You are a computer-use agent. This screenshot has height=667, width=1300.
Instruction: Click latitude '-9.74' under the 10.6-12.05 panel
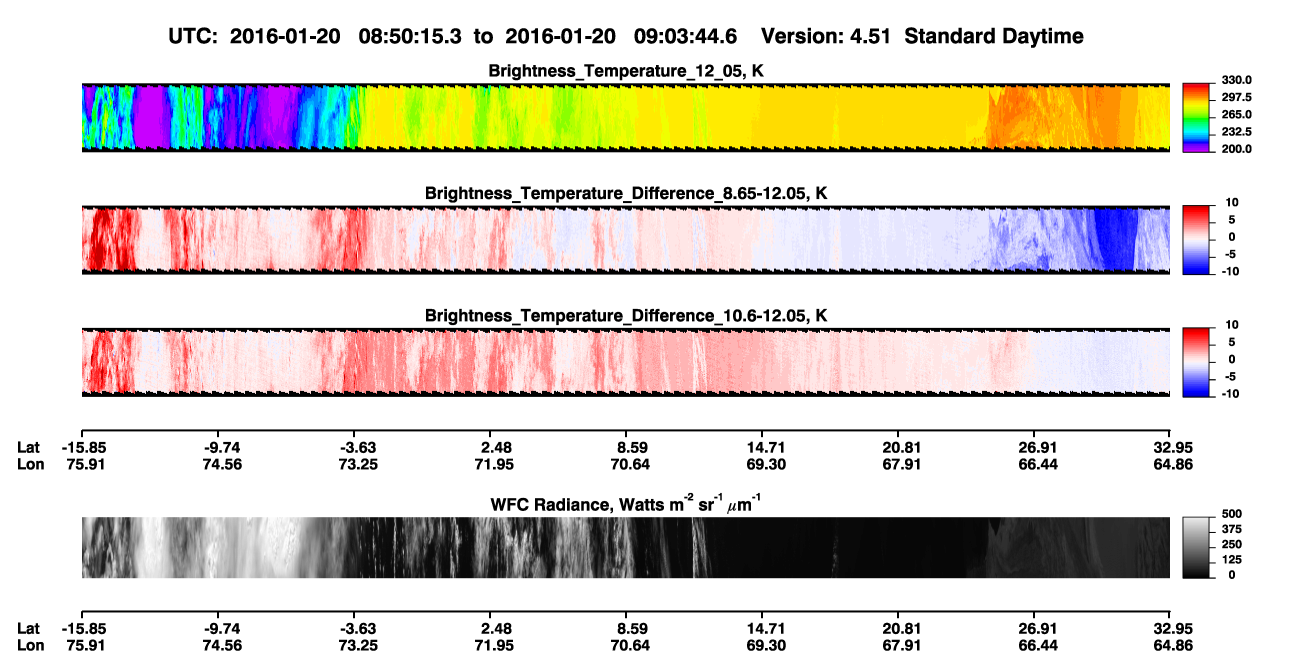click(x=221, y=448)
